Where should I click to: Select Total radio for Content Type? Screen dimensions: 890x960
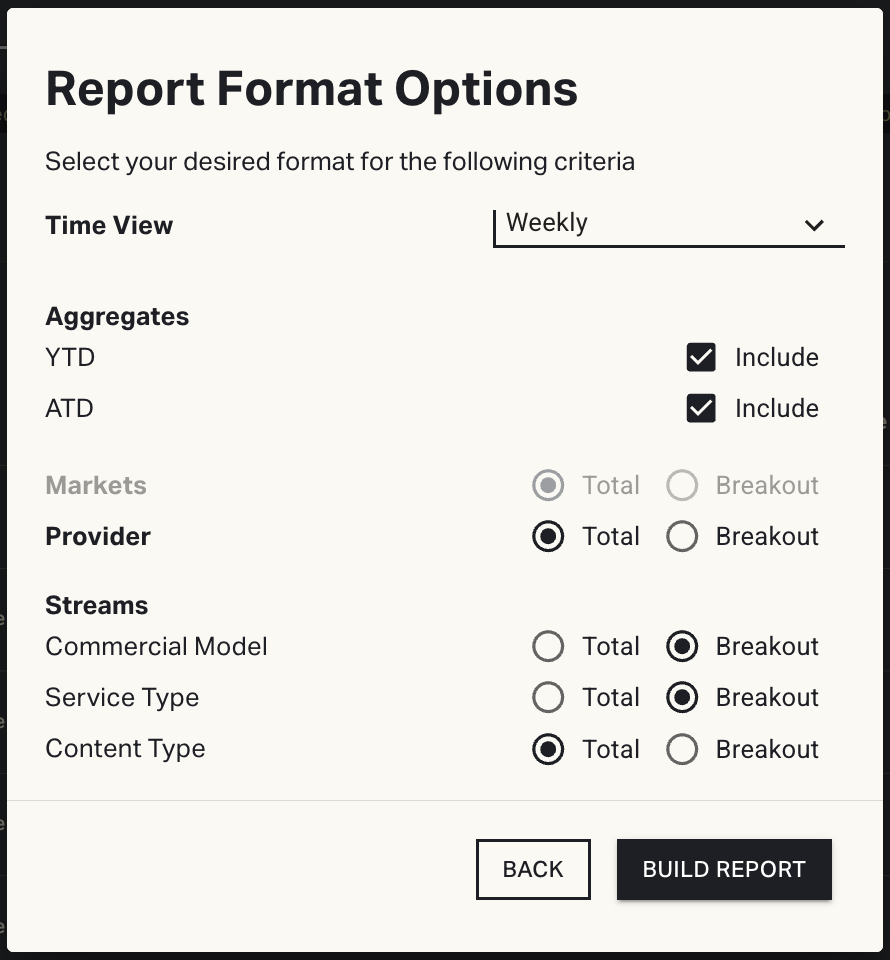tap(548, 750)
